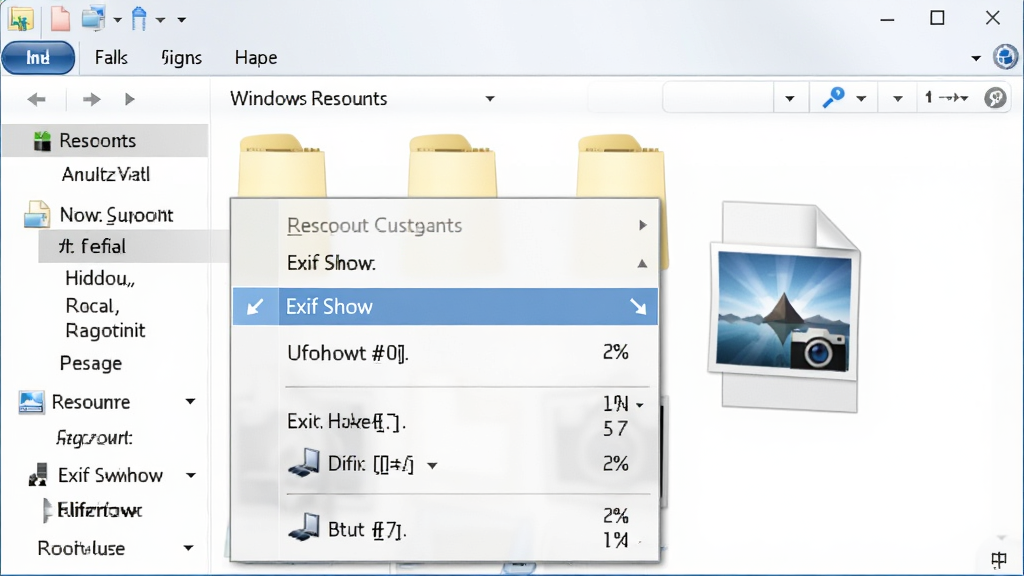Open the middle folder in the file view
This screenshot has height=576, width=1024.
(452, 166)
